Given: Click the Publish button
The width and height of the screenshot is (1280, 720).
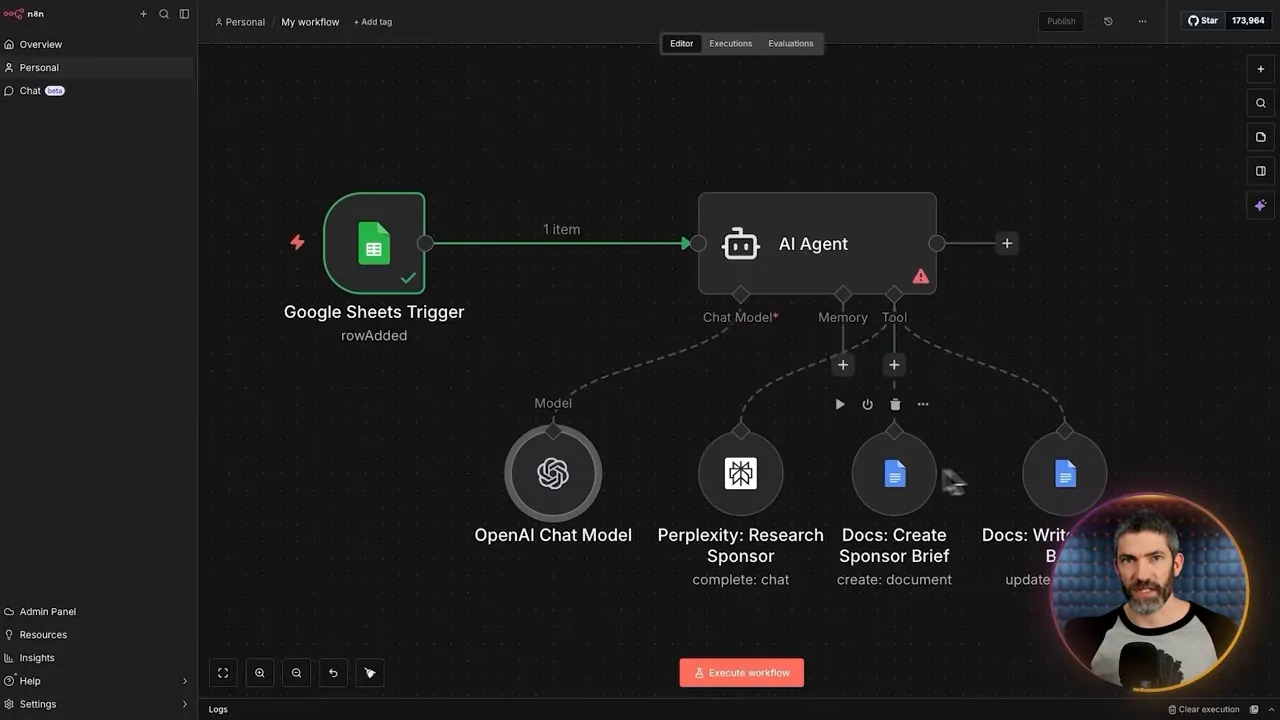Looking at the screenshot, I should 1061,21.
